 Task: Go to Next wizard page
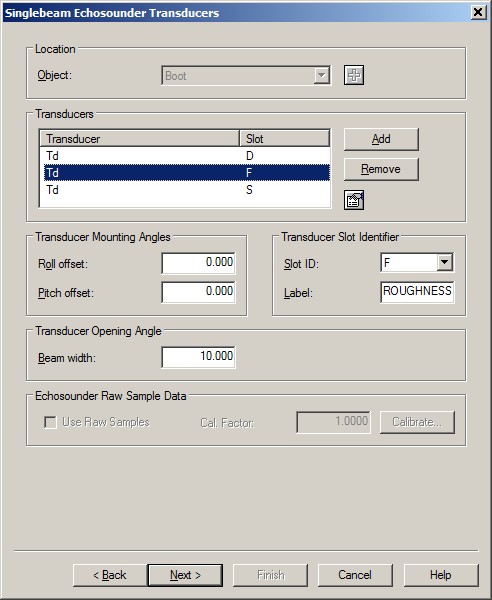185,575
